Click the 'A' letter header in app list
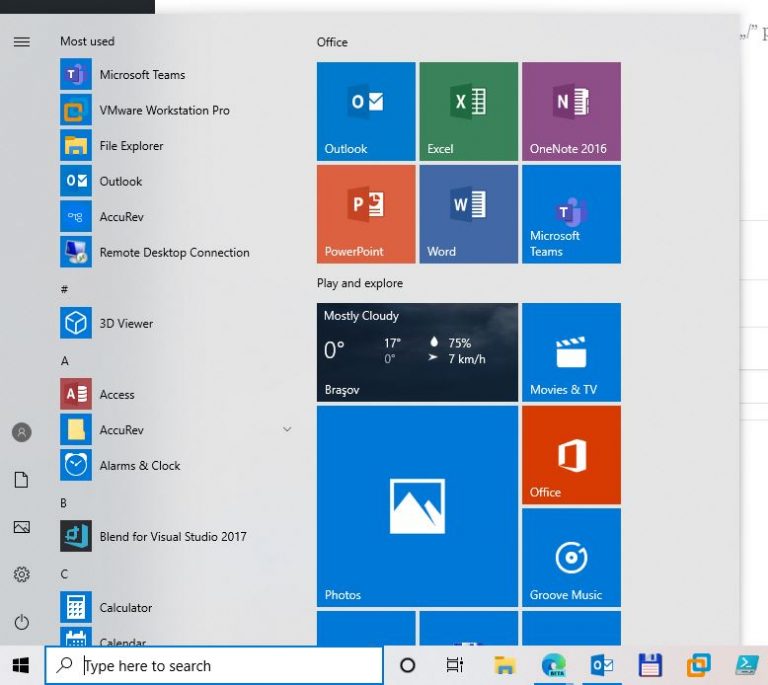Screen dimensions: 768x685 point(65,361)
